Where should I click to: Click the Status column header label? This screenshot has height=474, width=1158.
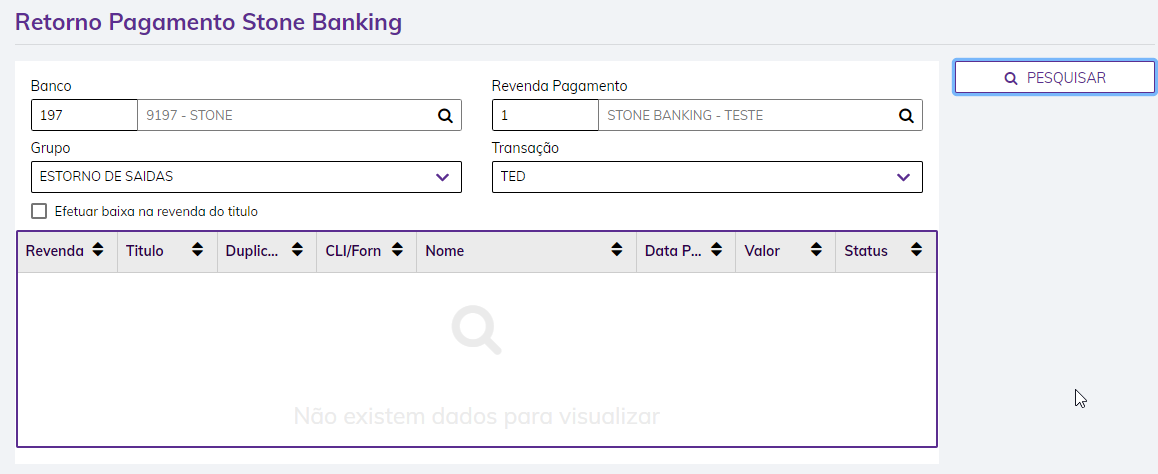[x=866, y=251]
